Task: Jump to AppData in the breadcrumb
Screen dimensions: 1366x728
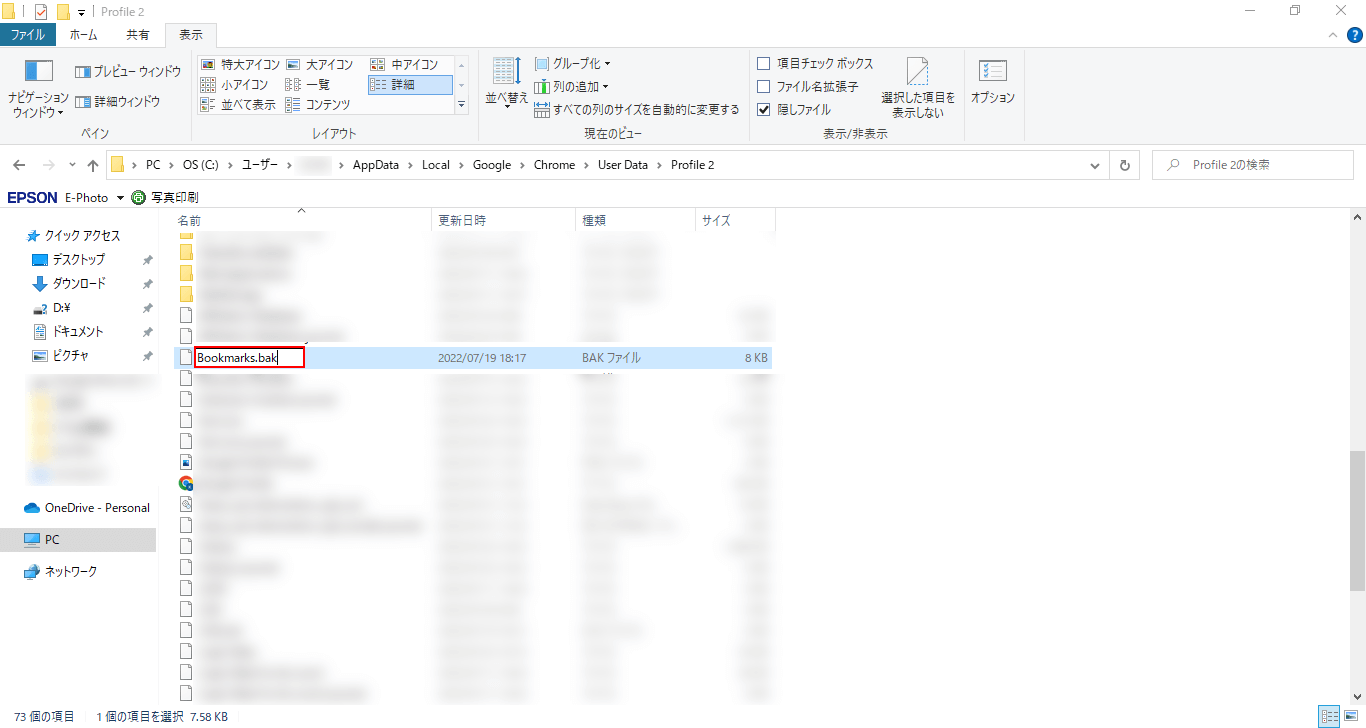Action: 376,165
